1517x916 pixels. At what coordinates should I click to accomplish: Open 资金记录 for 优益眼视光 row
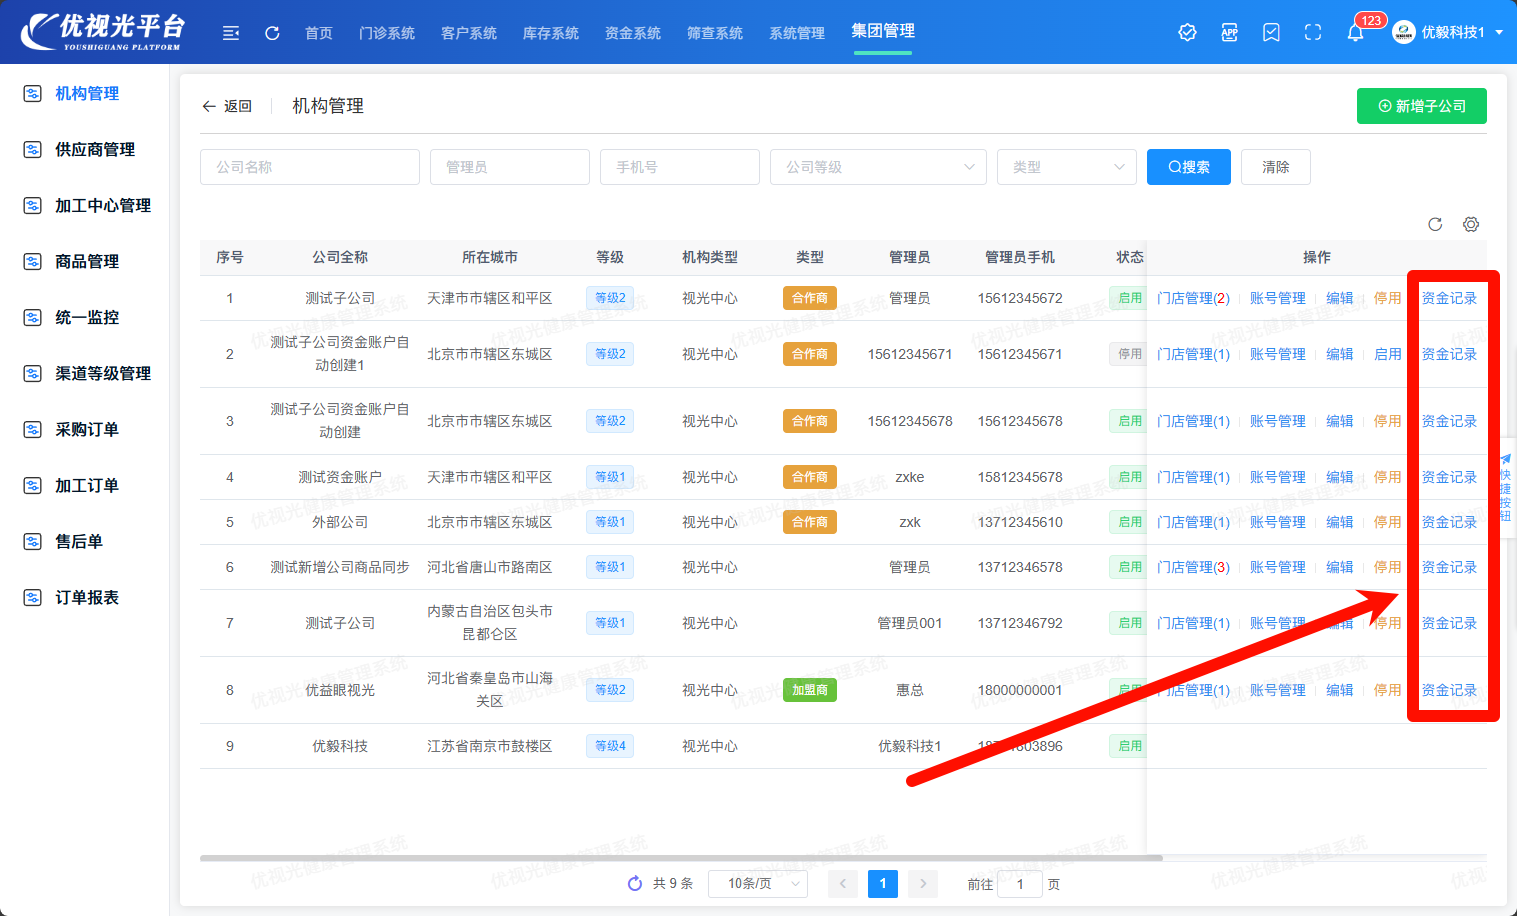(1449, 690)
